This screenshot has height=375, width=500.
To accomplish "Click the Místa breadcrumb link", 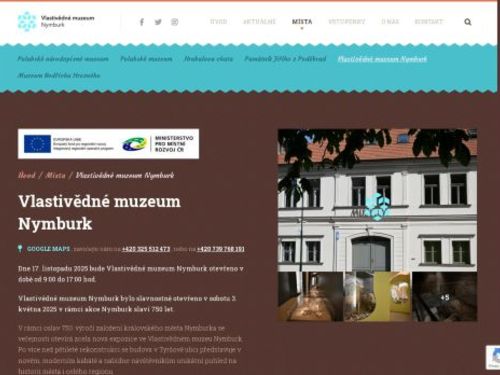I will point(55,175).
